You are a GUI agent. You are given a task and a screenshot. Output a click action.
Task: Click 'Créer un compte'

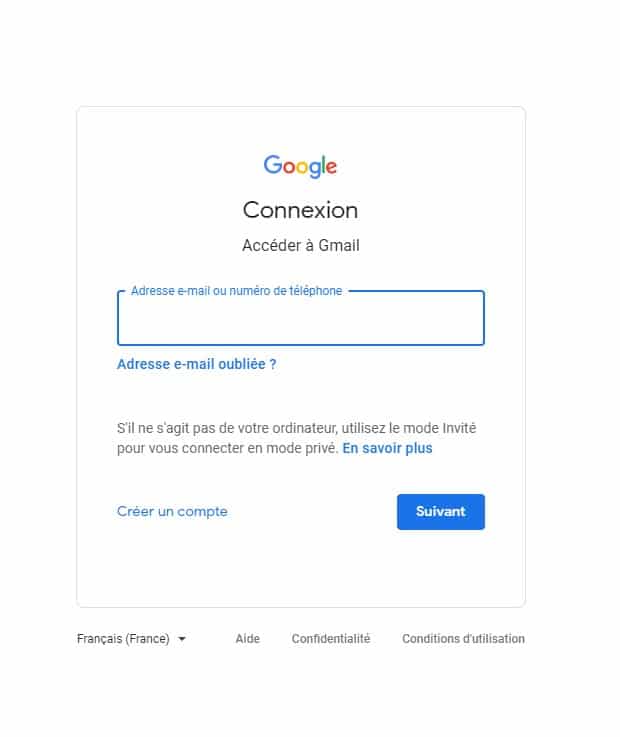click(172, 511)
